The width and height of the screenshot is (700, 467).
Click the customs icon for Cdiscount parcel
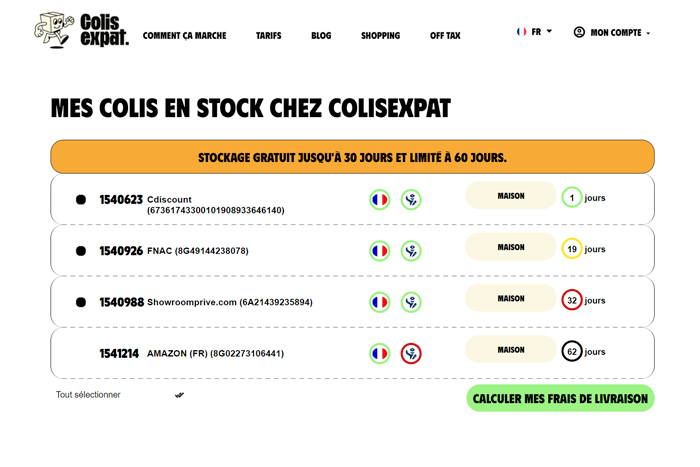(x=411, y=200)
